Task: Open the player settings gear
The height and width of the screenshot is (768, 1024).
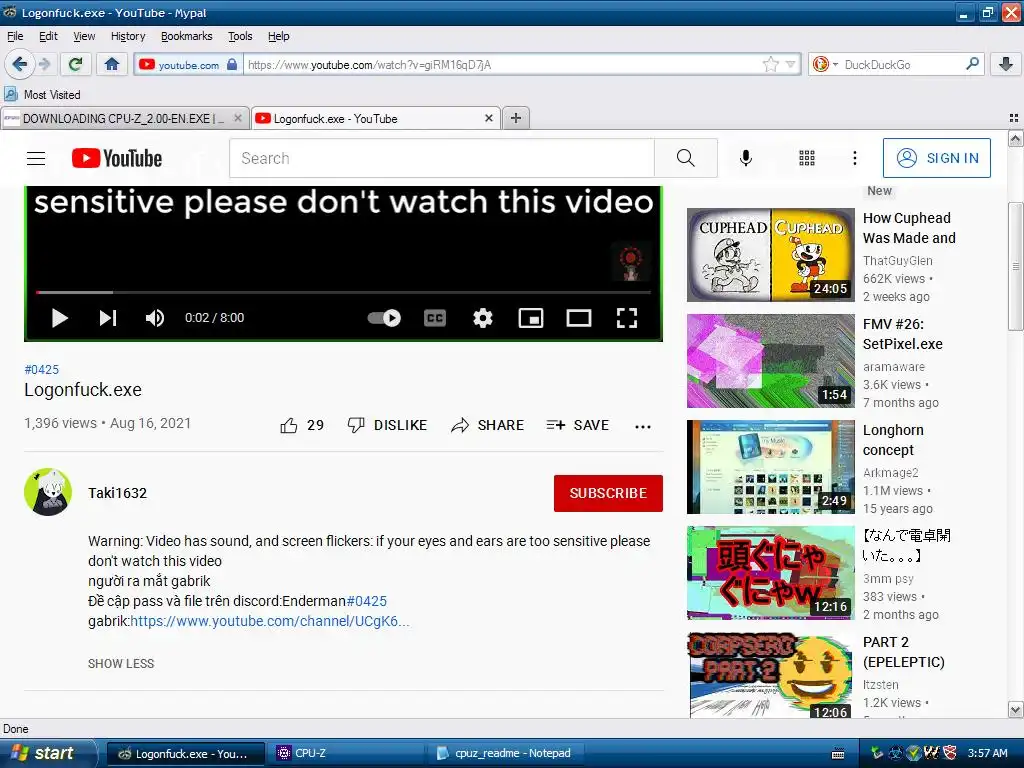Action: [483, 318]
